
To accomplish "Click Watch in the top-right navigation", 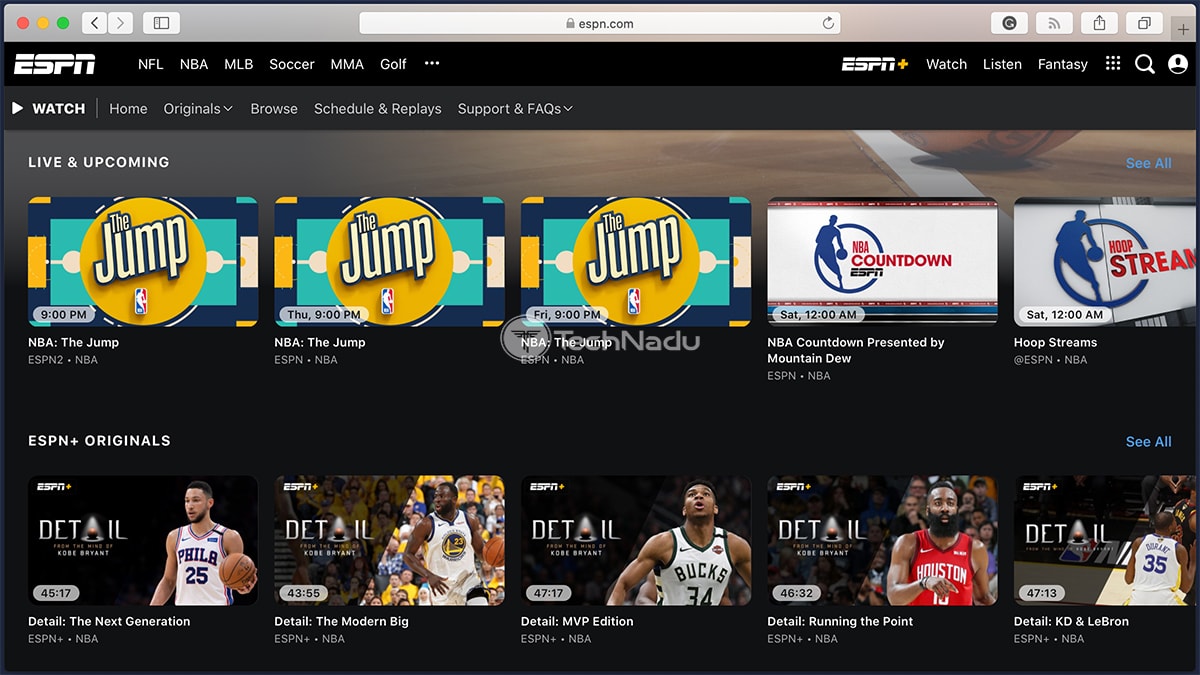I will [x=946, y=64].
